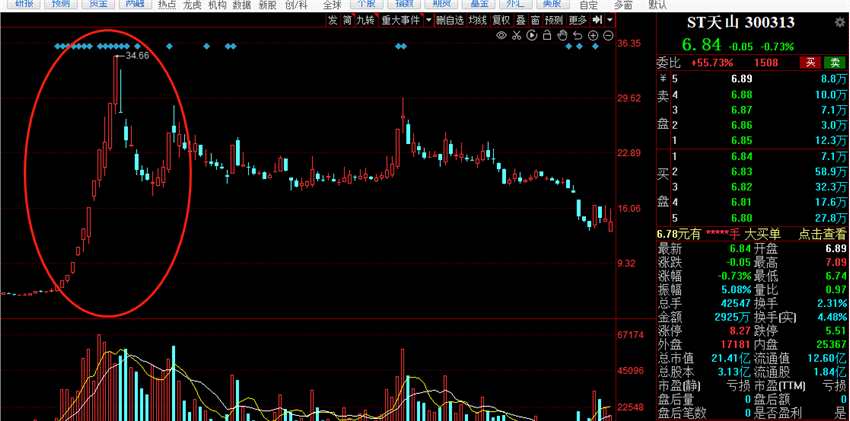Click the red 买 buy button
Image resolution: width=850 pixels, height=421 pixels.
810,62
